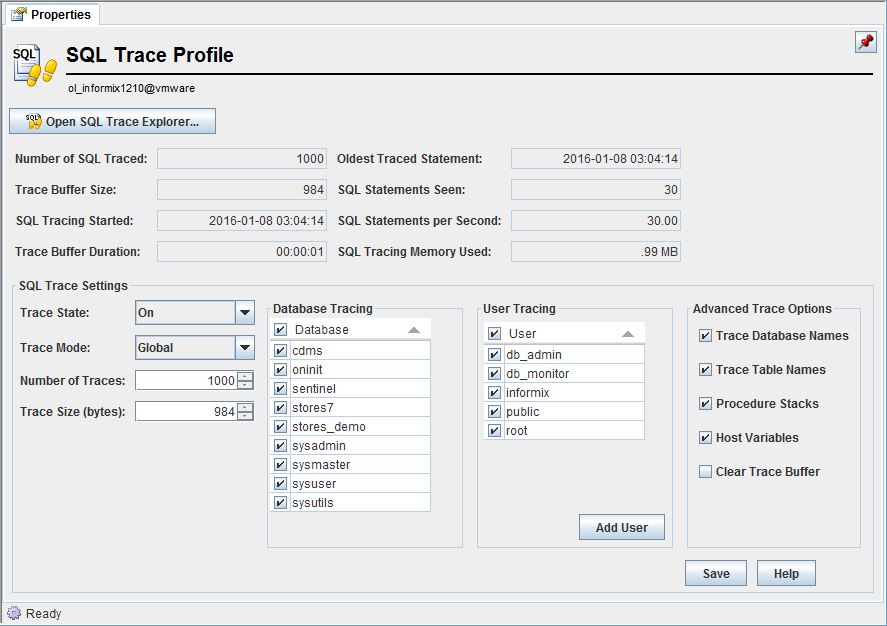Click the gear icon in status bar
The width and height of the screenshot is (887, 626).
pyautogui.click(x=14, y=613)
